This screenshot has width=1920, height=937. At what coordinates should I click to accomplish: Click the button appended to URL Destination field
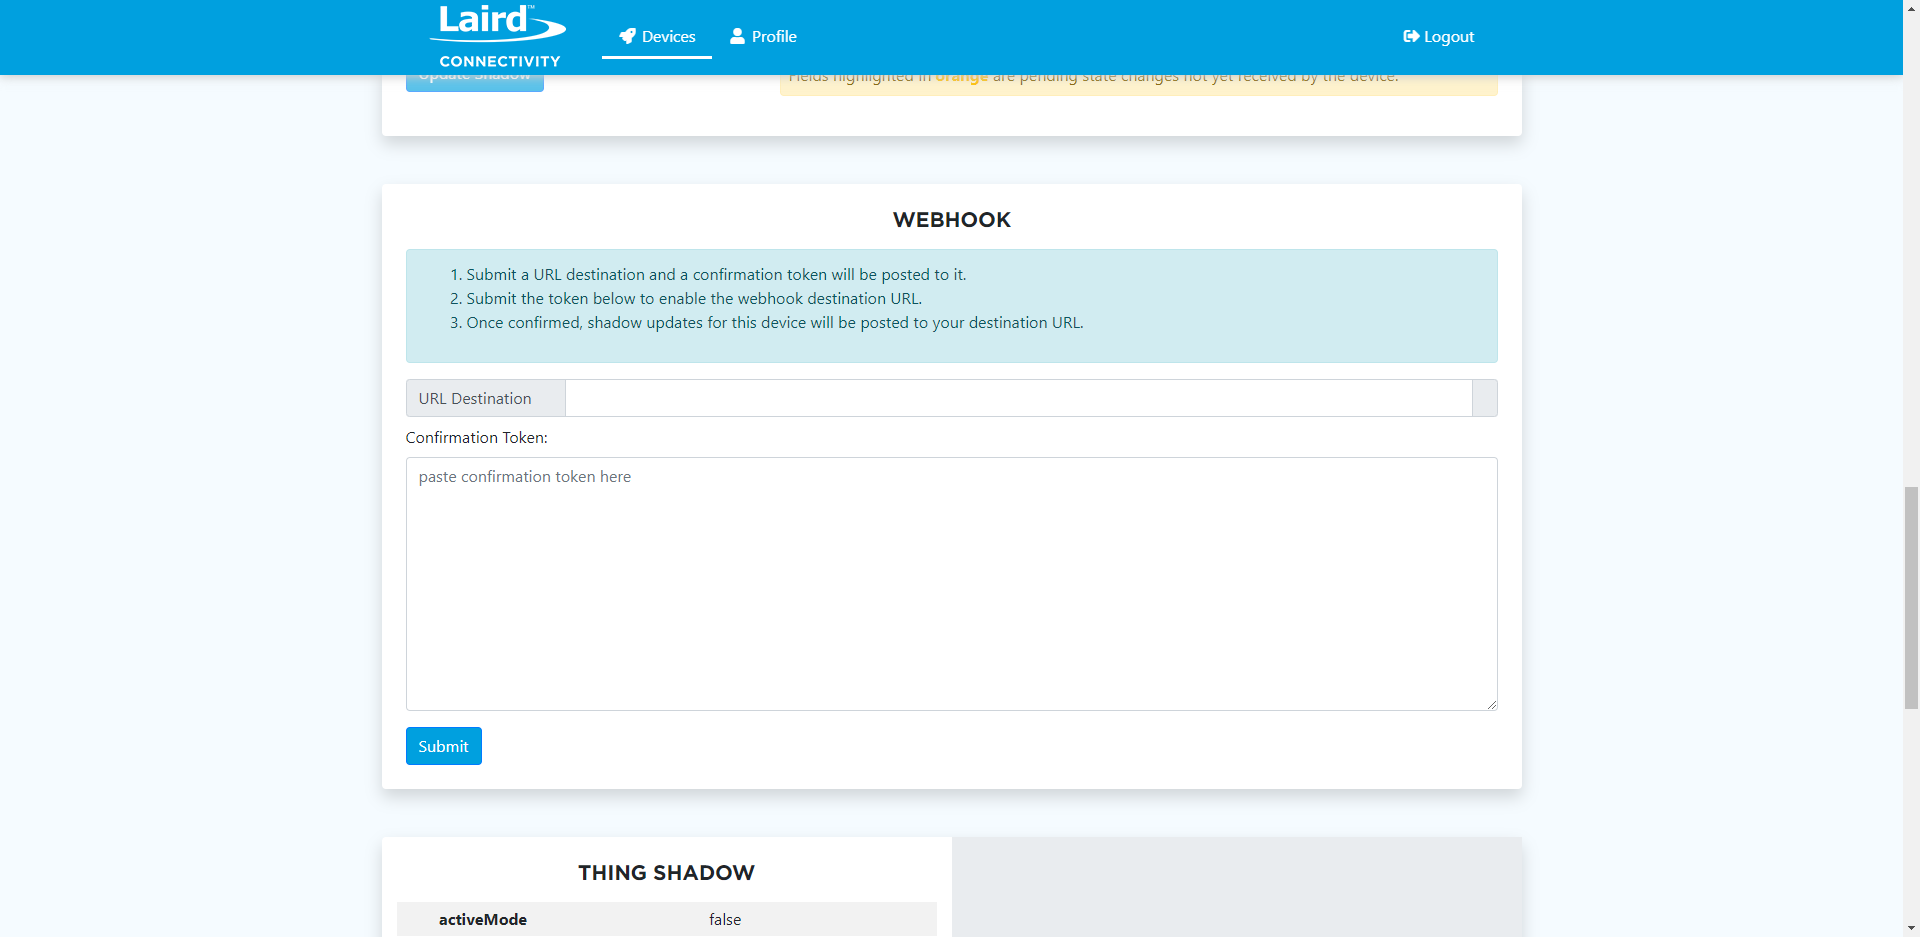point(1484,398)
